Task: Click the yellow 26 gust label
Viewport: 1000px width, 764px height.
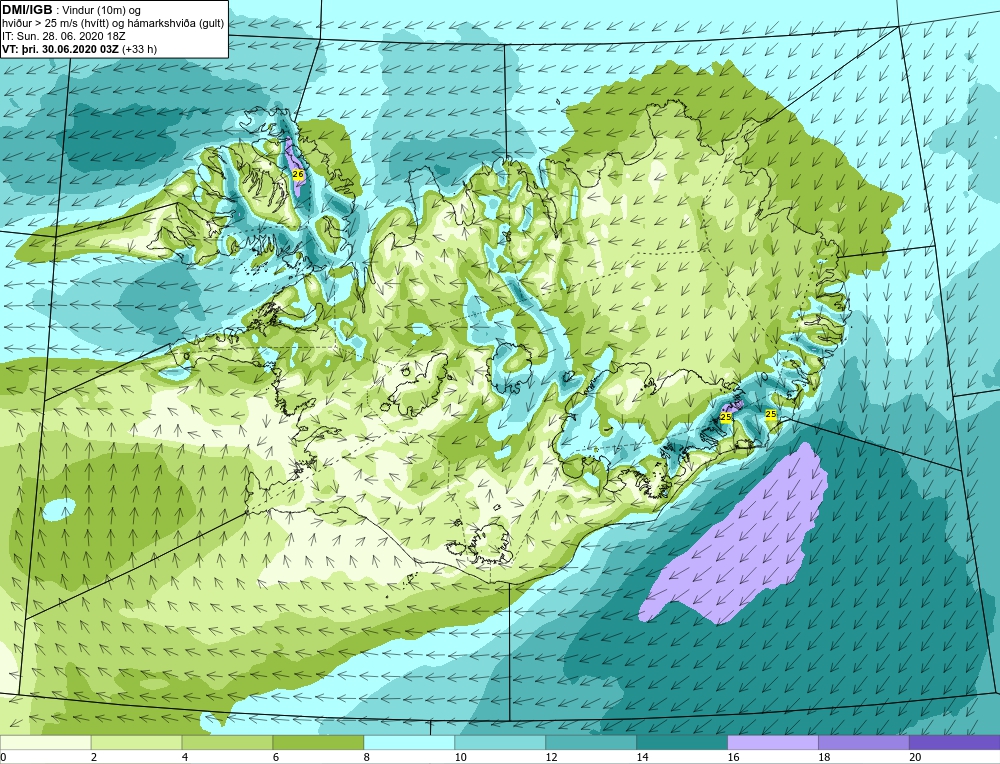Action: [x=297, y=173]
